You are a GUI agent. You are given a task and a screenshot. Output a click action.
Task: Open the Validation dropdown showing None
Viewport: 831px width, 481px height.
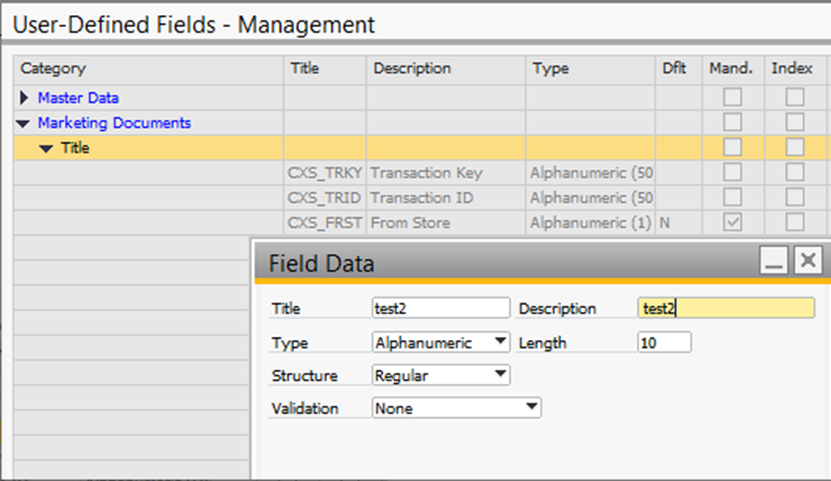click(x=456, y=408)
